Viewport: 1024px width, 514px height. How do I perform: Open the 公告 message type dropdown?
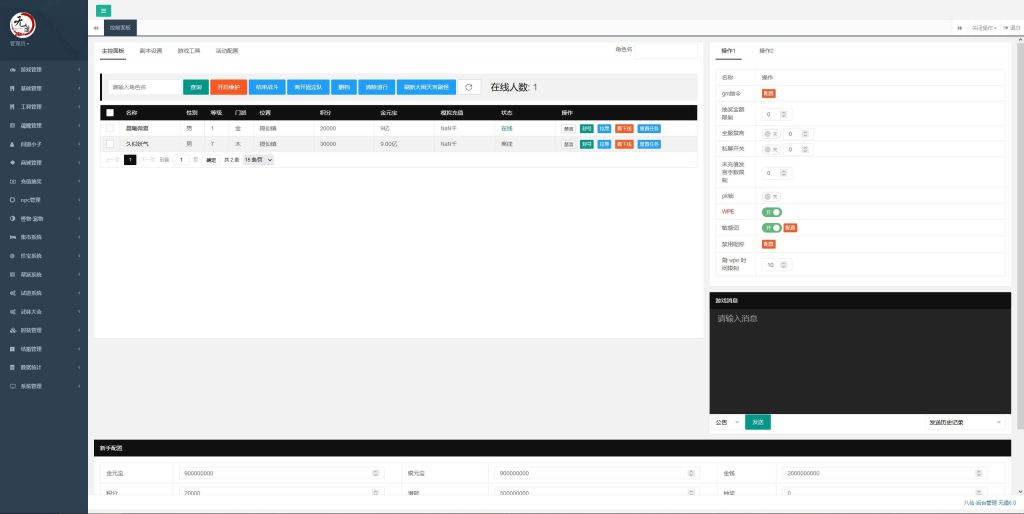[x=727, y=423]
